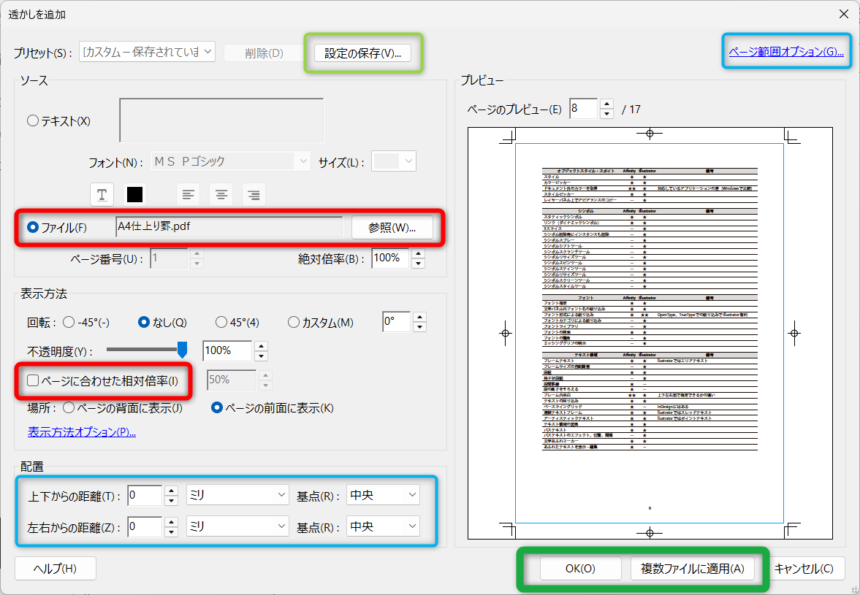The height and width of the screenshot is (595, 860).
Task: Click the opacity slider handle
Action: [x=182, y=349]
